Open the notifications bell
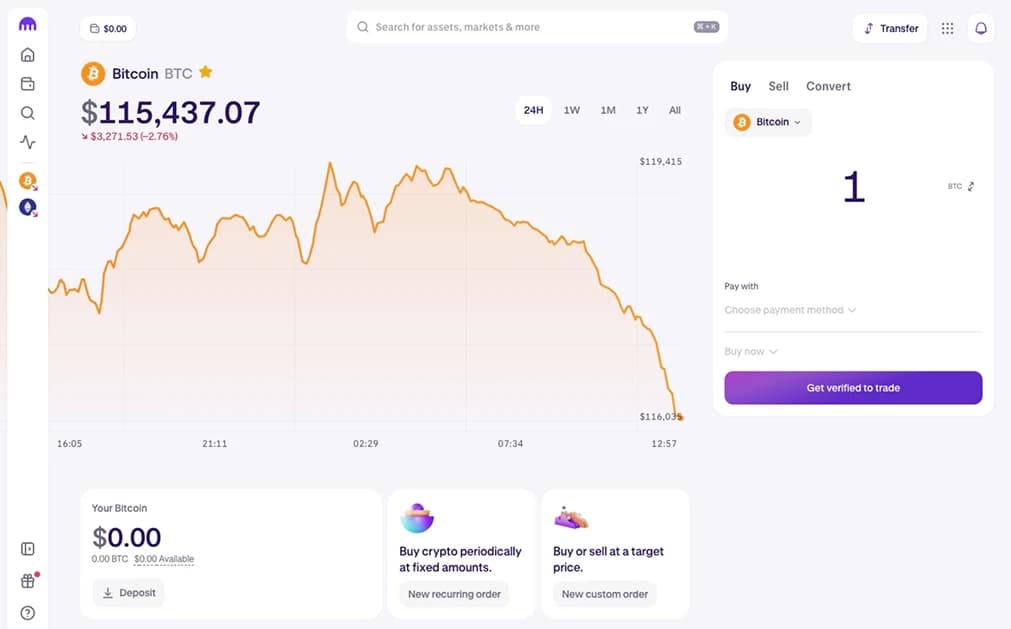The height and width of the screenshot is (629, 1011). tap(981, 28)
